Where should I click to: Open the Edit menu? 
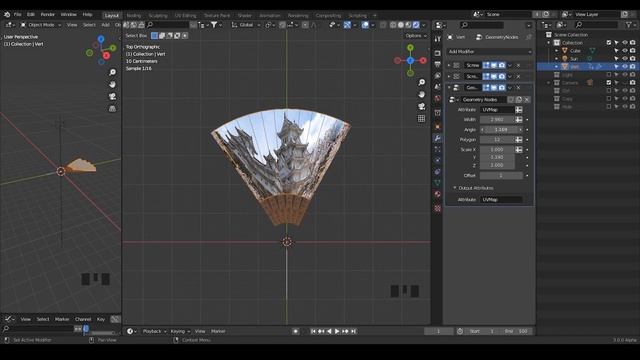point(31,14)
